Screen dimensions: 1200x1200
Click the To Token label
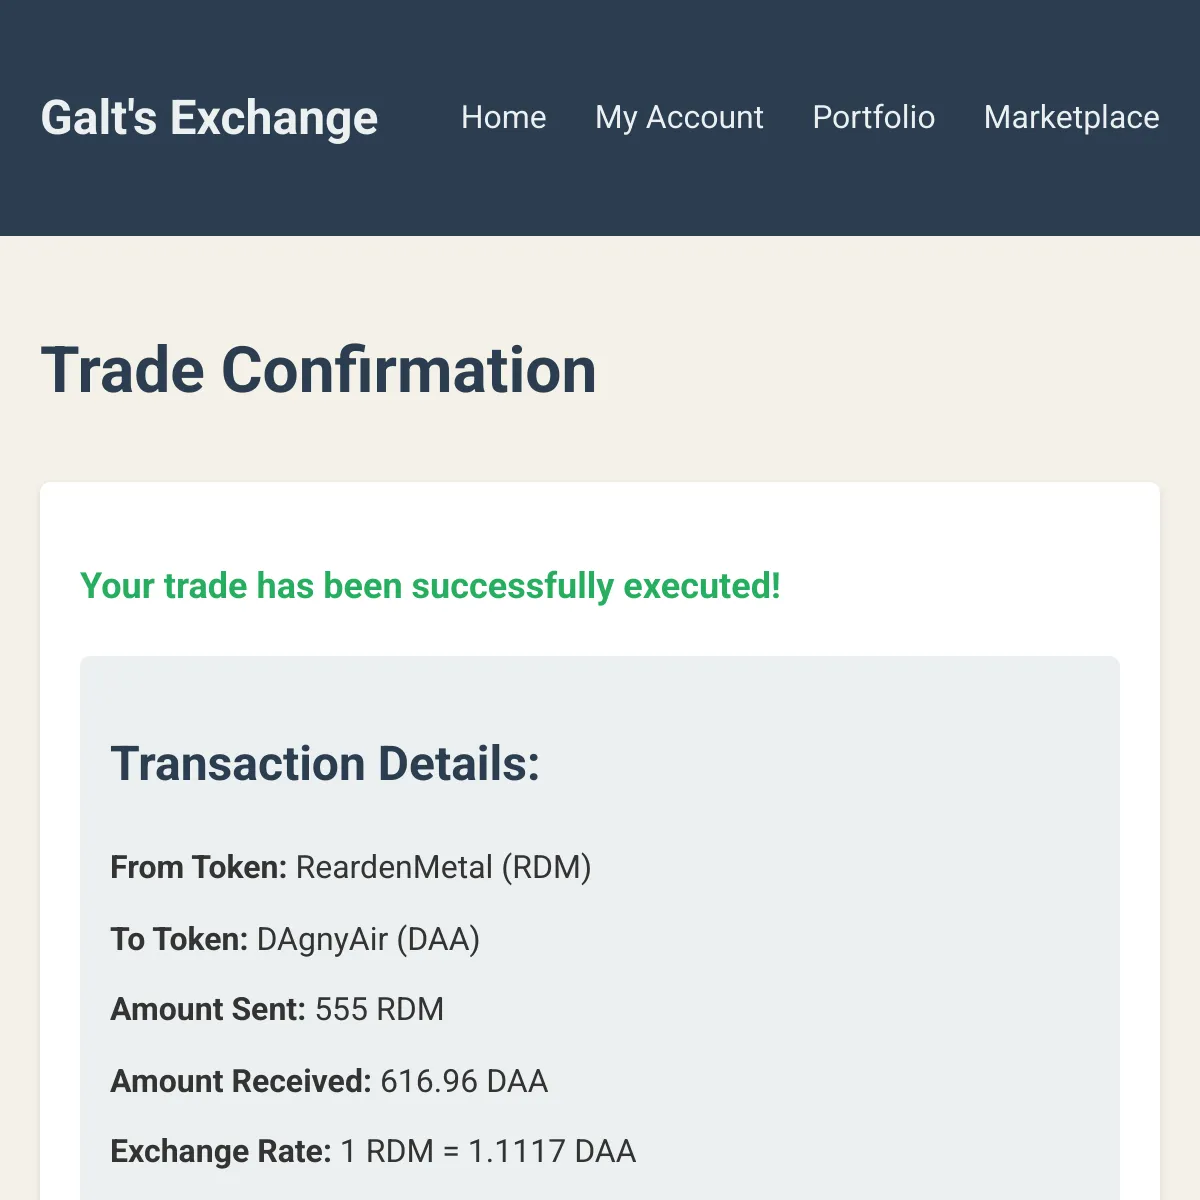click(x=178, y=939)
